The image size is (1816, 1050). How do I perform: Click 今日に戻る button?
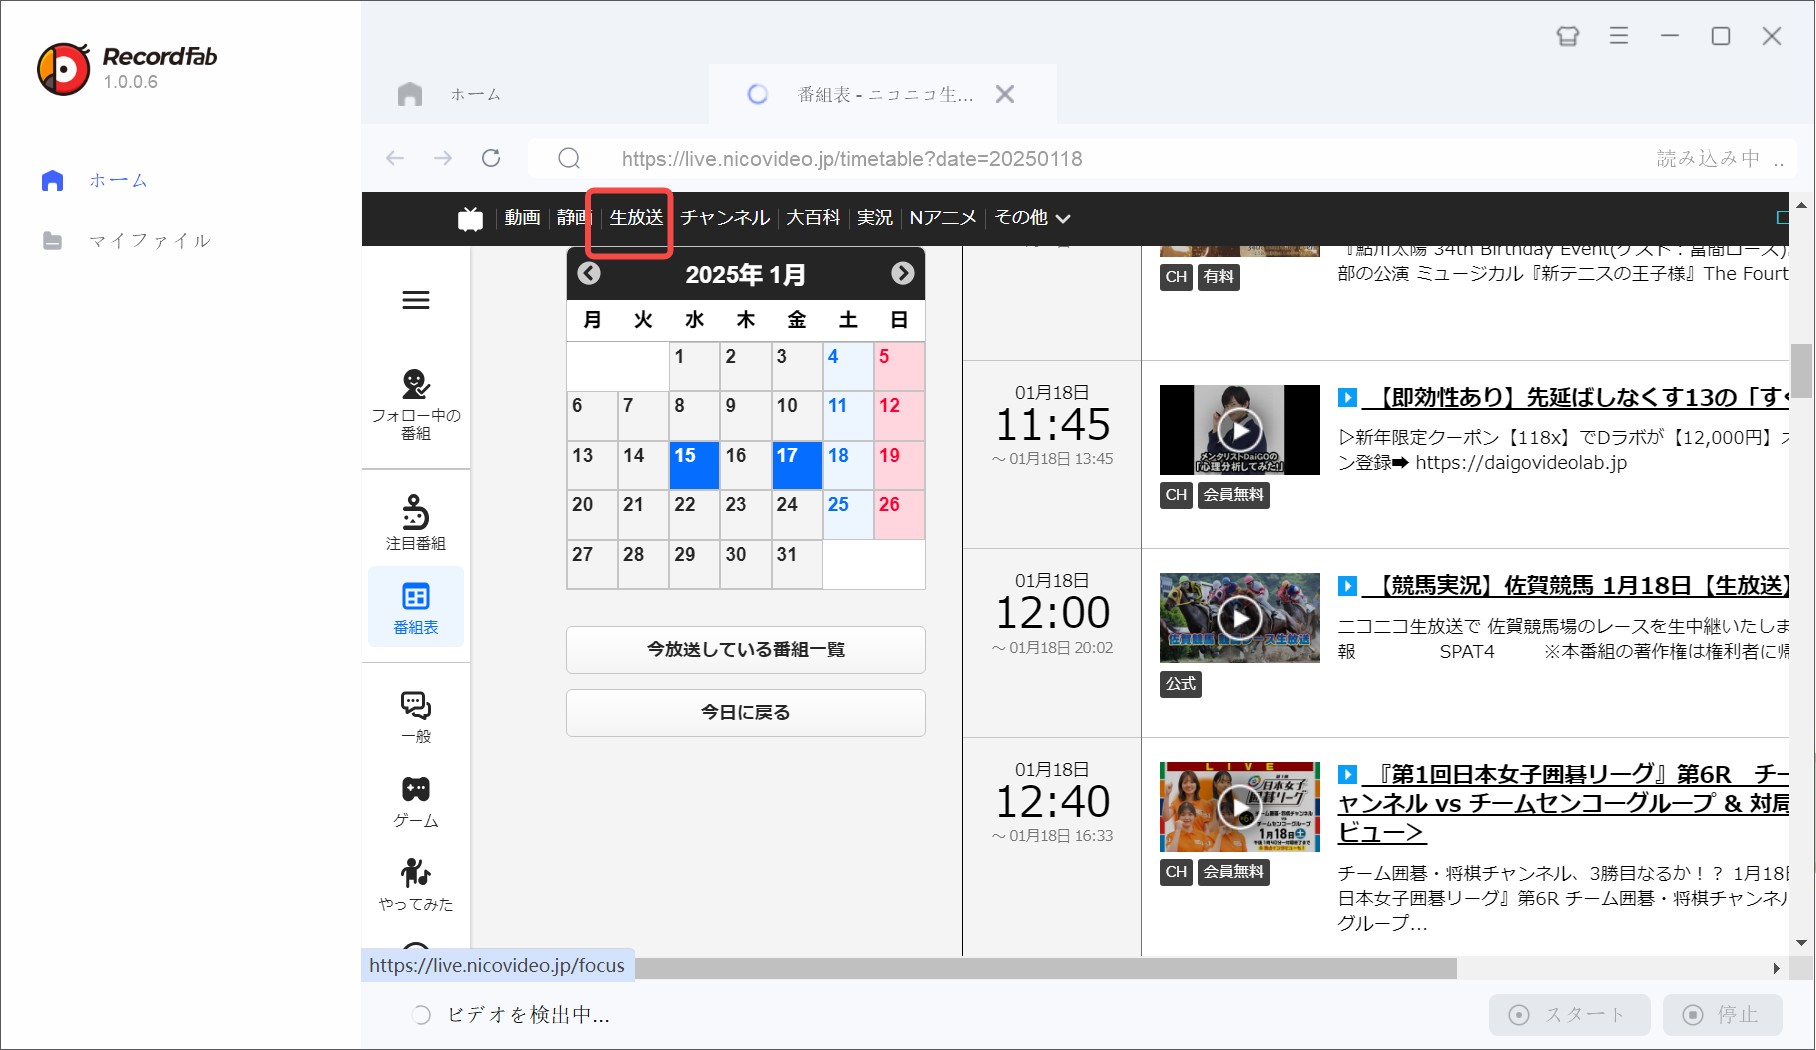tap(746, 713)
